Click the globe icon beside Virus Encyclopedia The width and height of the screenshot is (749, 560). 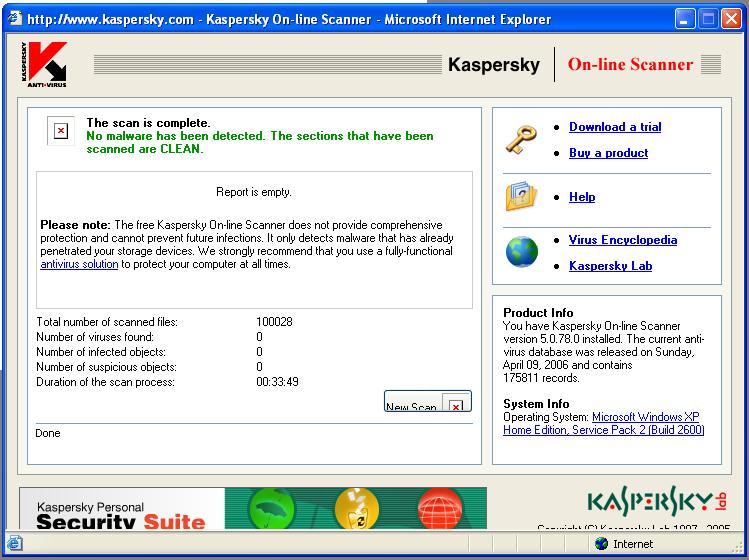pyautogui.click(x=522, y=251)
